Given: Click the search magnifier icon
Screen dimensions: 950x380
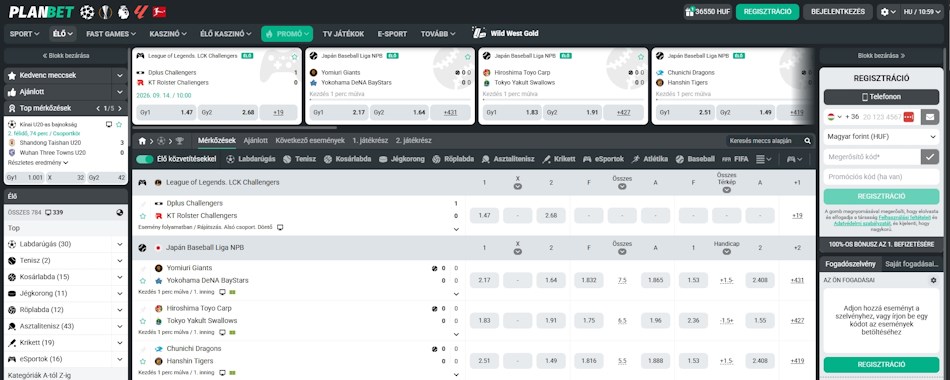Looking at the screenshot, I should [808, 141].
